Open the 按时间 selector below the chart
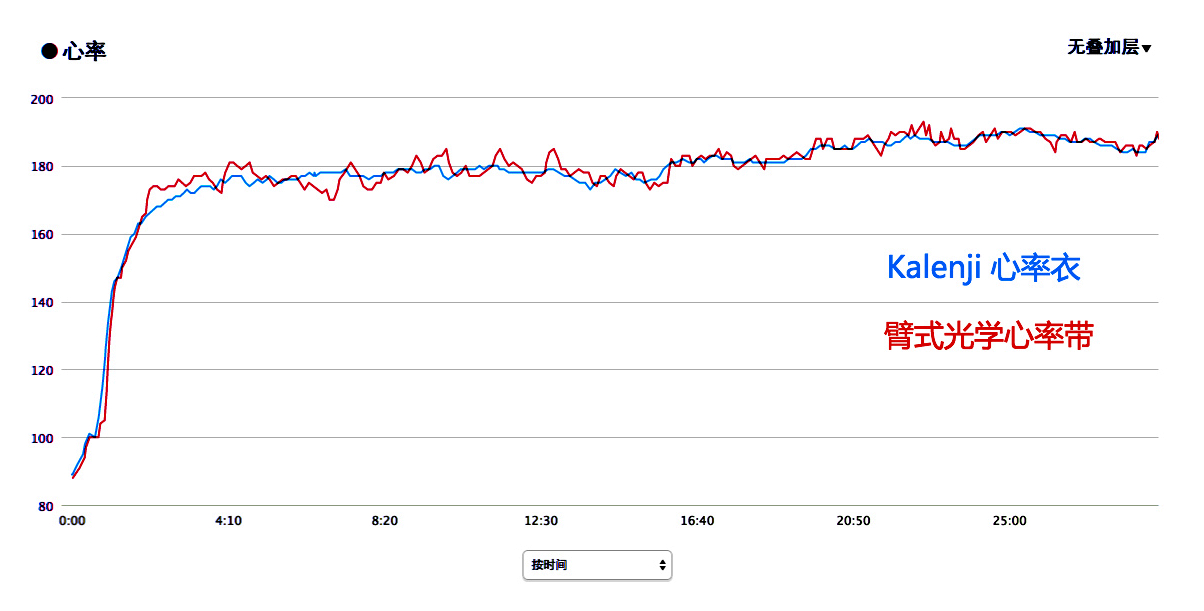Screen dimensions: 1204x611 click(x=596, y=565)
